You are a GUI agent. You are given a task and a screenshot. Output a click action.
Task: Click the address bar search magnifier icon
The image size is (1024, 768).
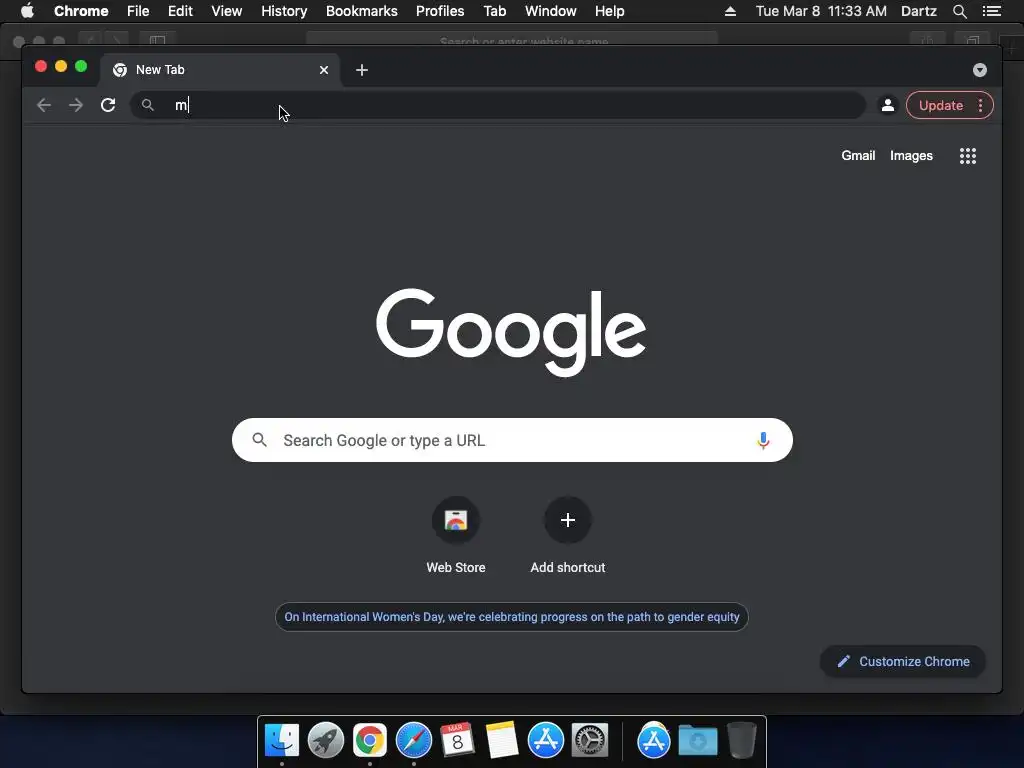click(148, 105)
